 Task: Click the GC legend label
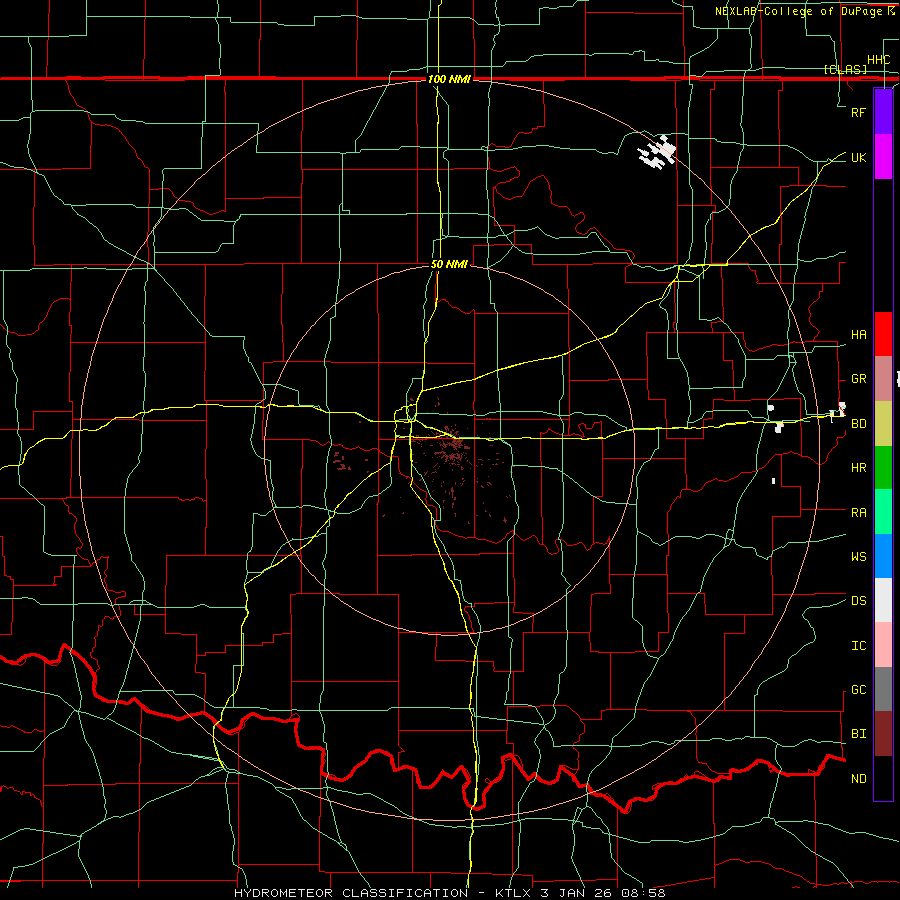(x=859, y=690)
